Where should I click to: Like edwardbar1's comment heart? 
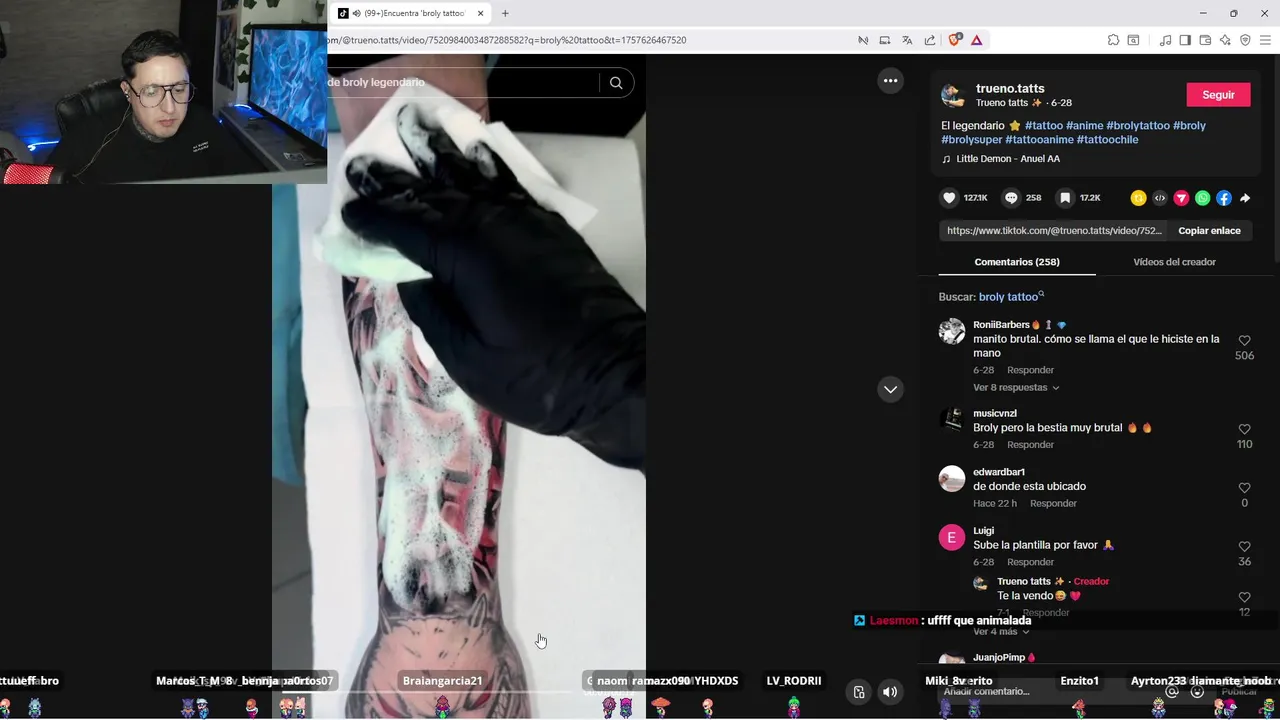[1244, 488]
